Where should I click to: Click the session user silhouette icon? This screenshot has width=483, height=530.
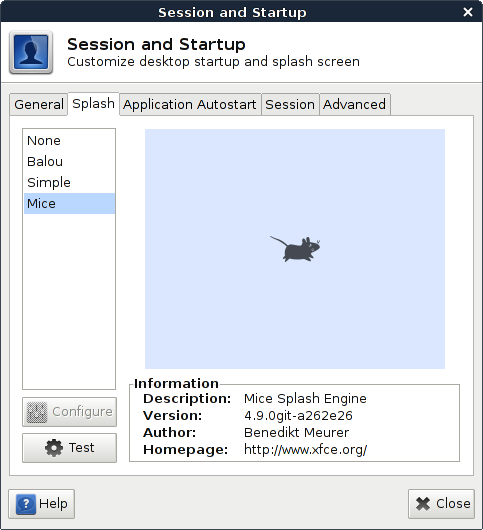[x=31, y=52]
